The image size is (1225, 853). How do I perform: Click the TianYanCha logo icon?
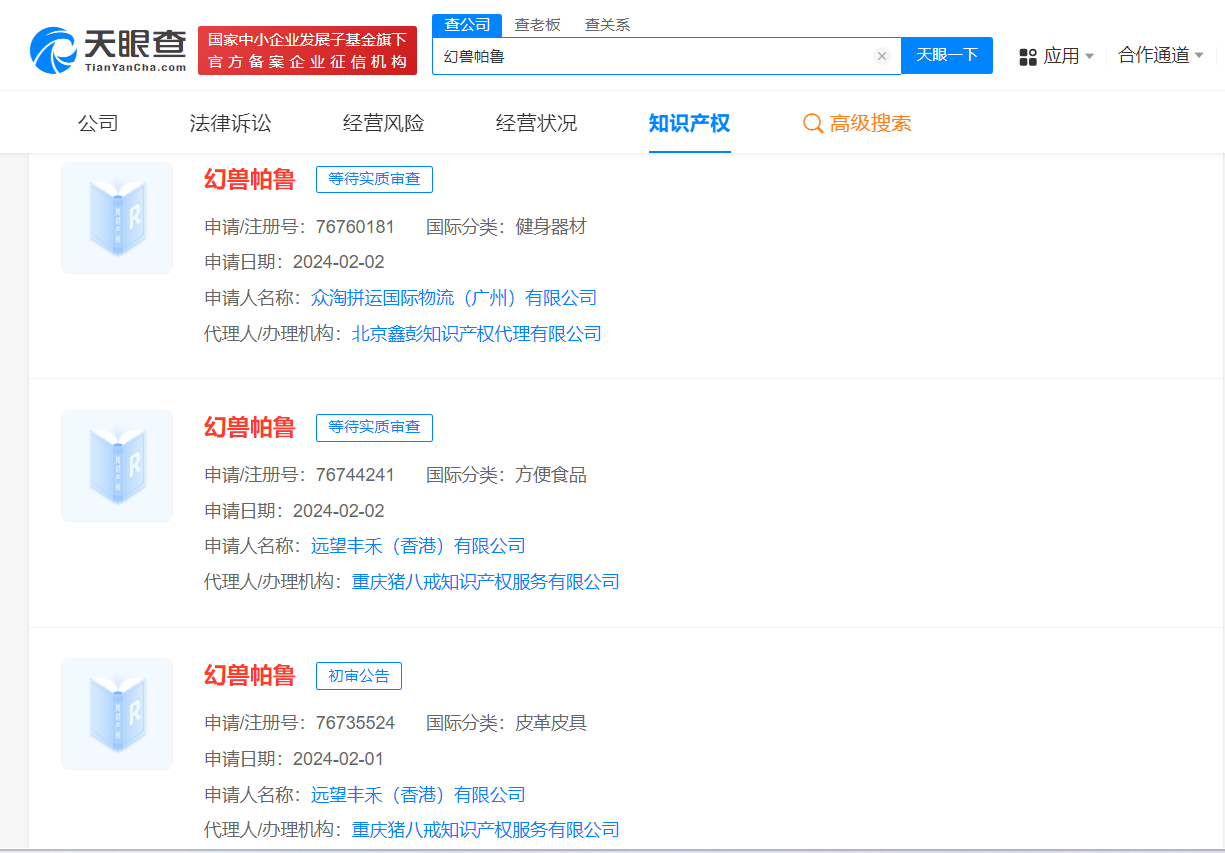point(45,45)
